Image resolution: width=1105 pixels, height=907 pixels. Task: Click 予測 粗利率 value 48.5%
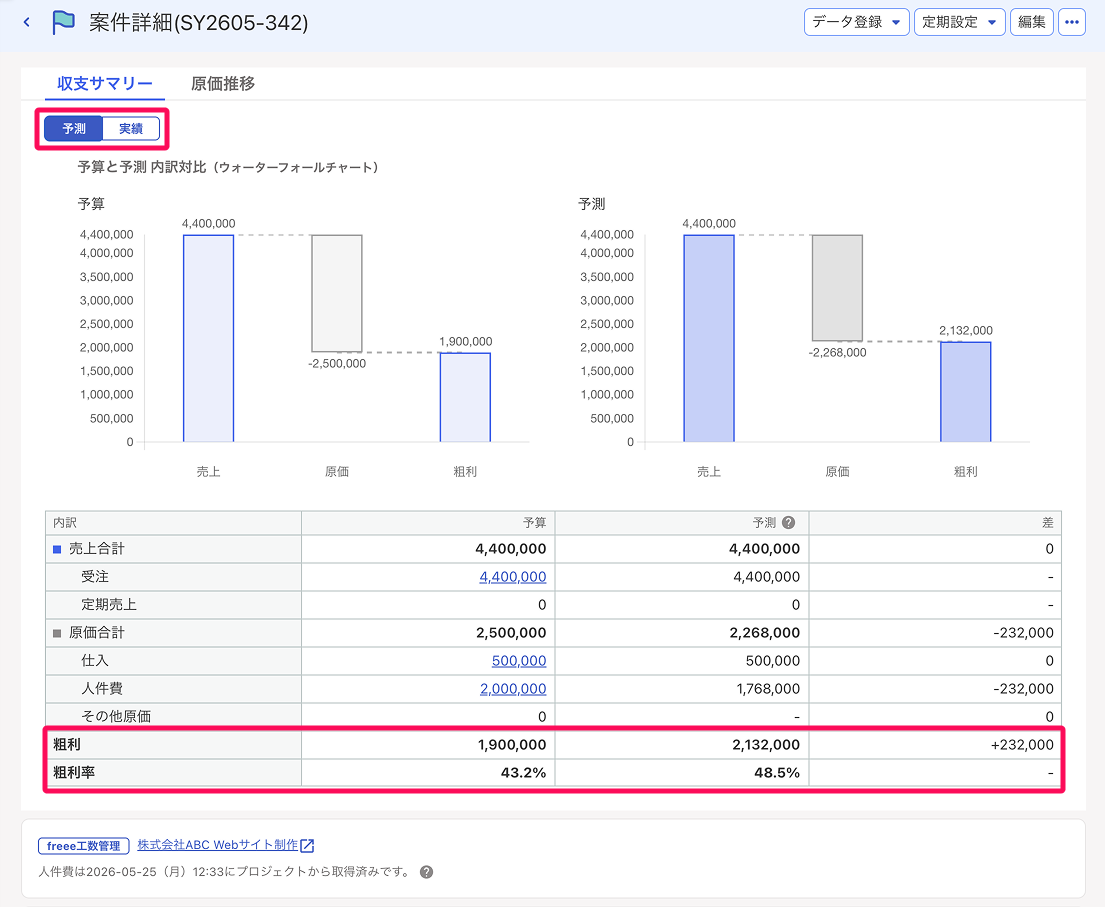pos(777,773)
